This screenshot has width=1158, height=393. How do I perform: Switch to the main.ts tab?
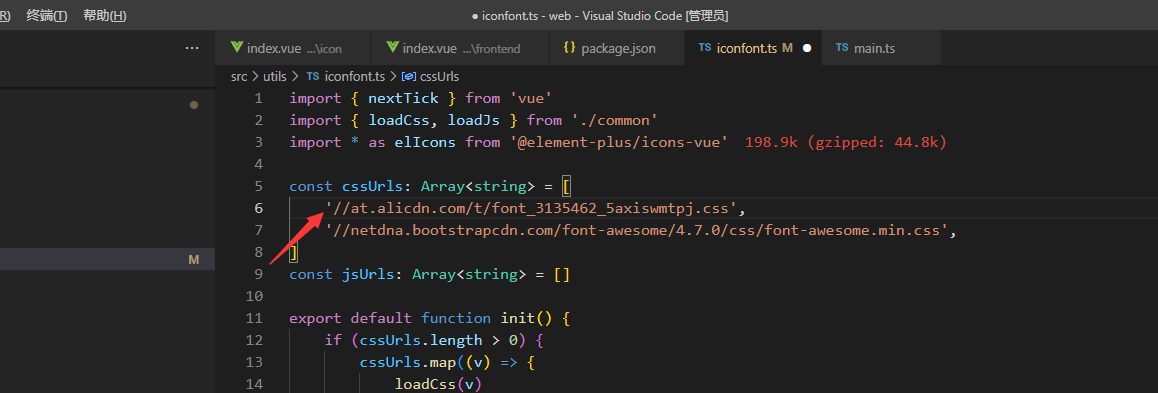[x=880, y=48]
